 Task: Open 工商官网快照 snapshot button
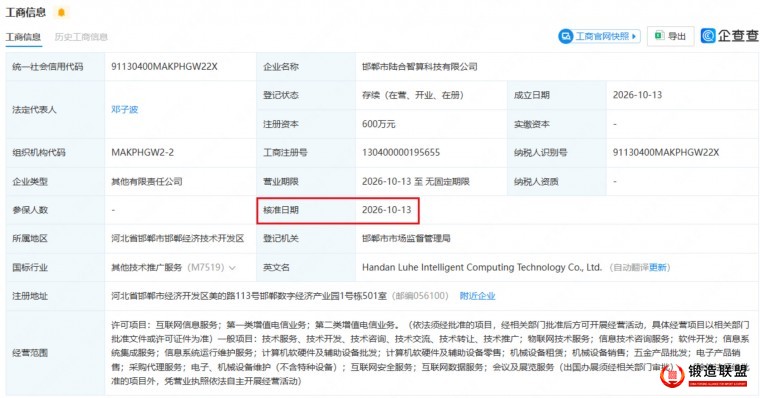tap(599, 36)
